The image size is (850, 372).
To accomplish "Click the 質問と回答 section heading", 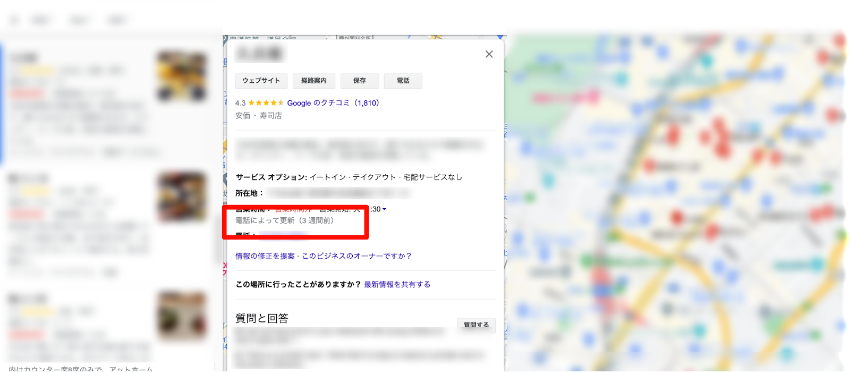I will pos(262,318).
